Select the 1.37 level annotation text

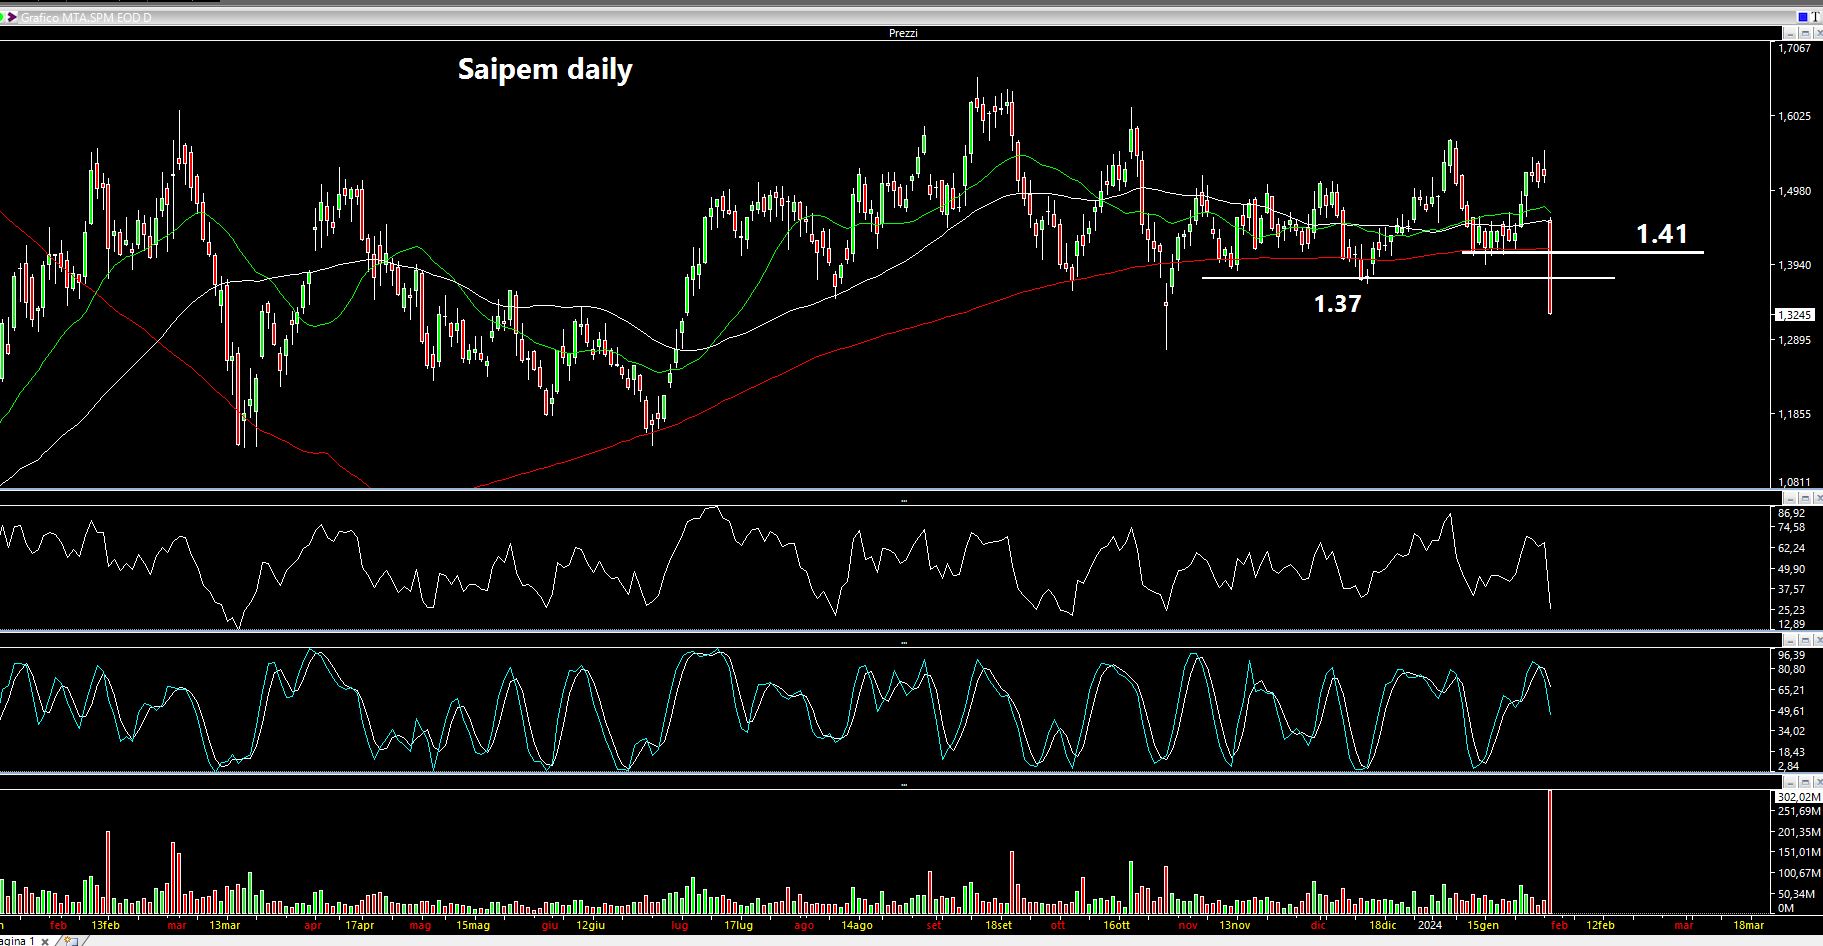pyautogui.click(x=1337, y=303)
